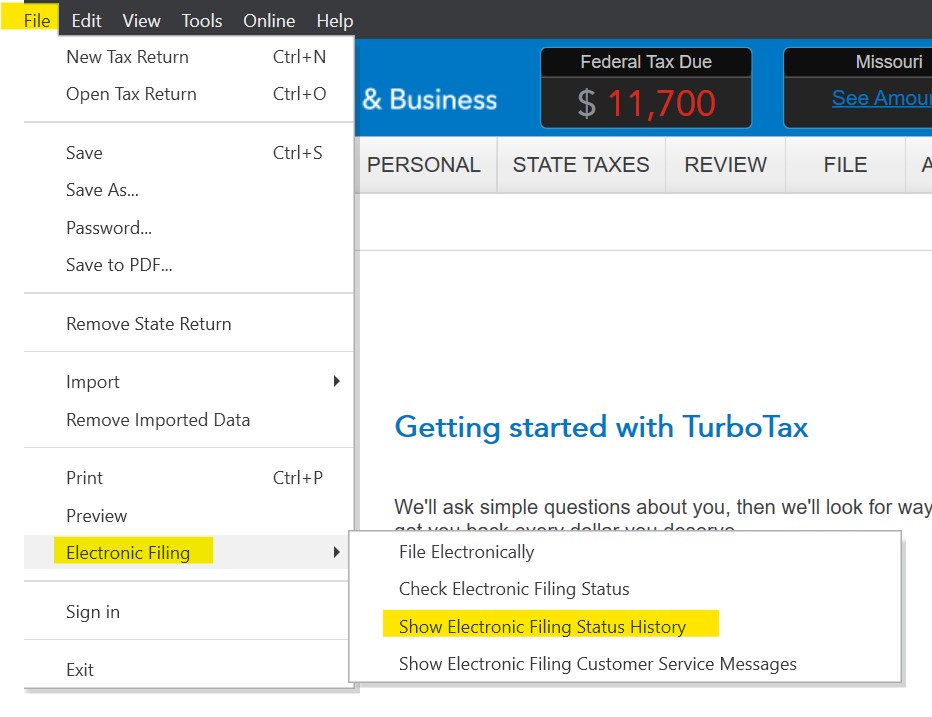The image size is (932, 717).
Task: Select New Tax Return menu entry
Action: click(x=127, y=57)
